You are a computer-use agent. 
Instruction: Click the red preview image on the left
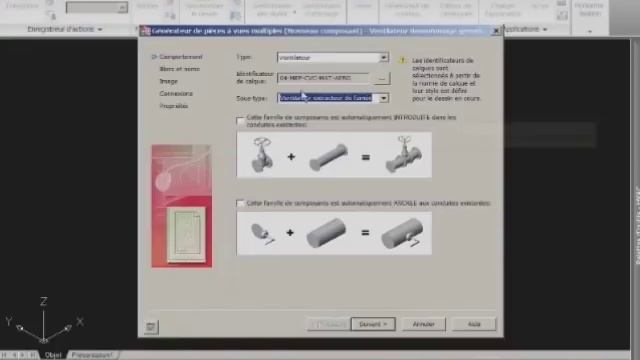click(x=182, y=206)
